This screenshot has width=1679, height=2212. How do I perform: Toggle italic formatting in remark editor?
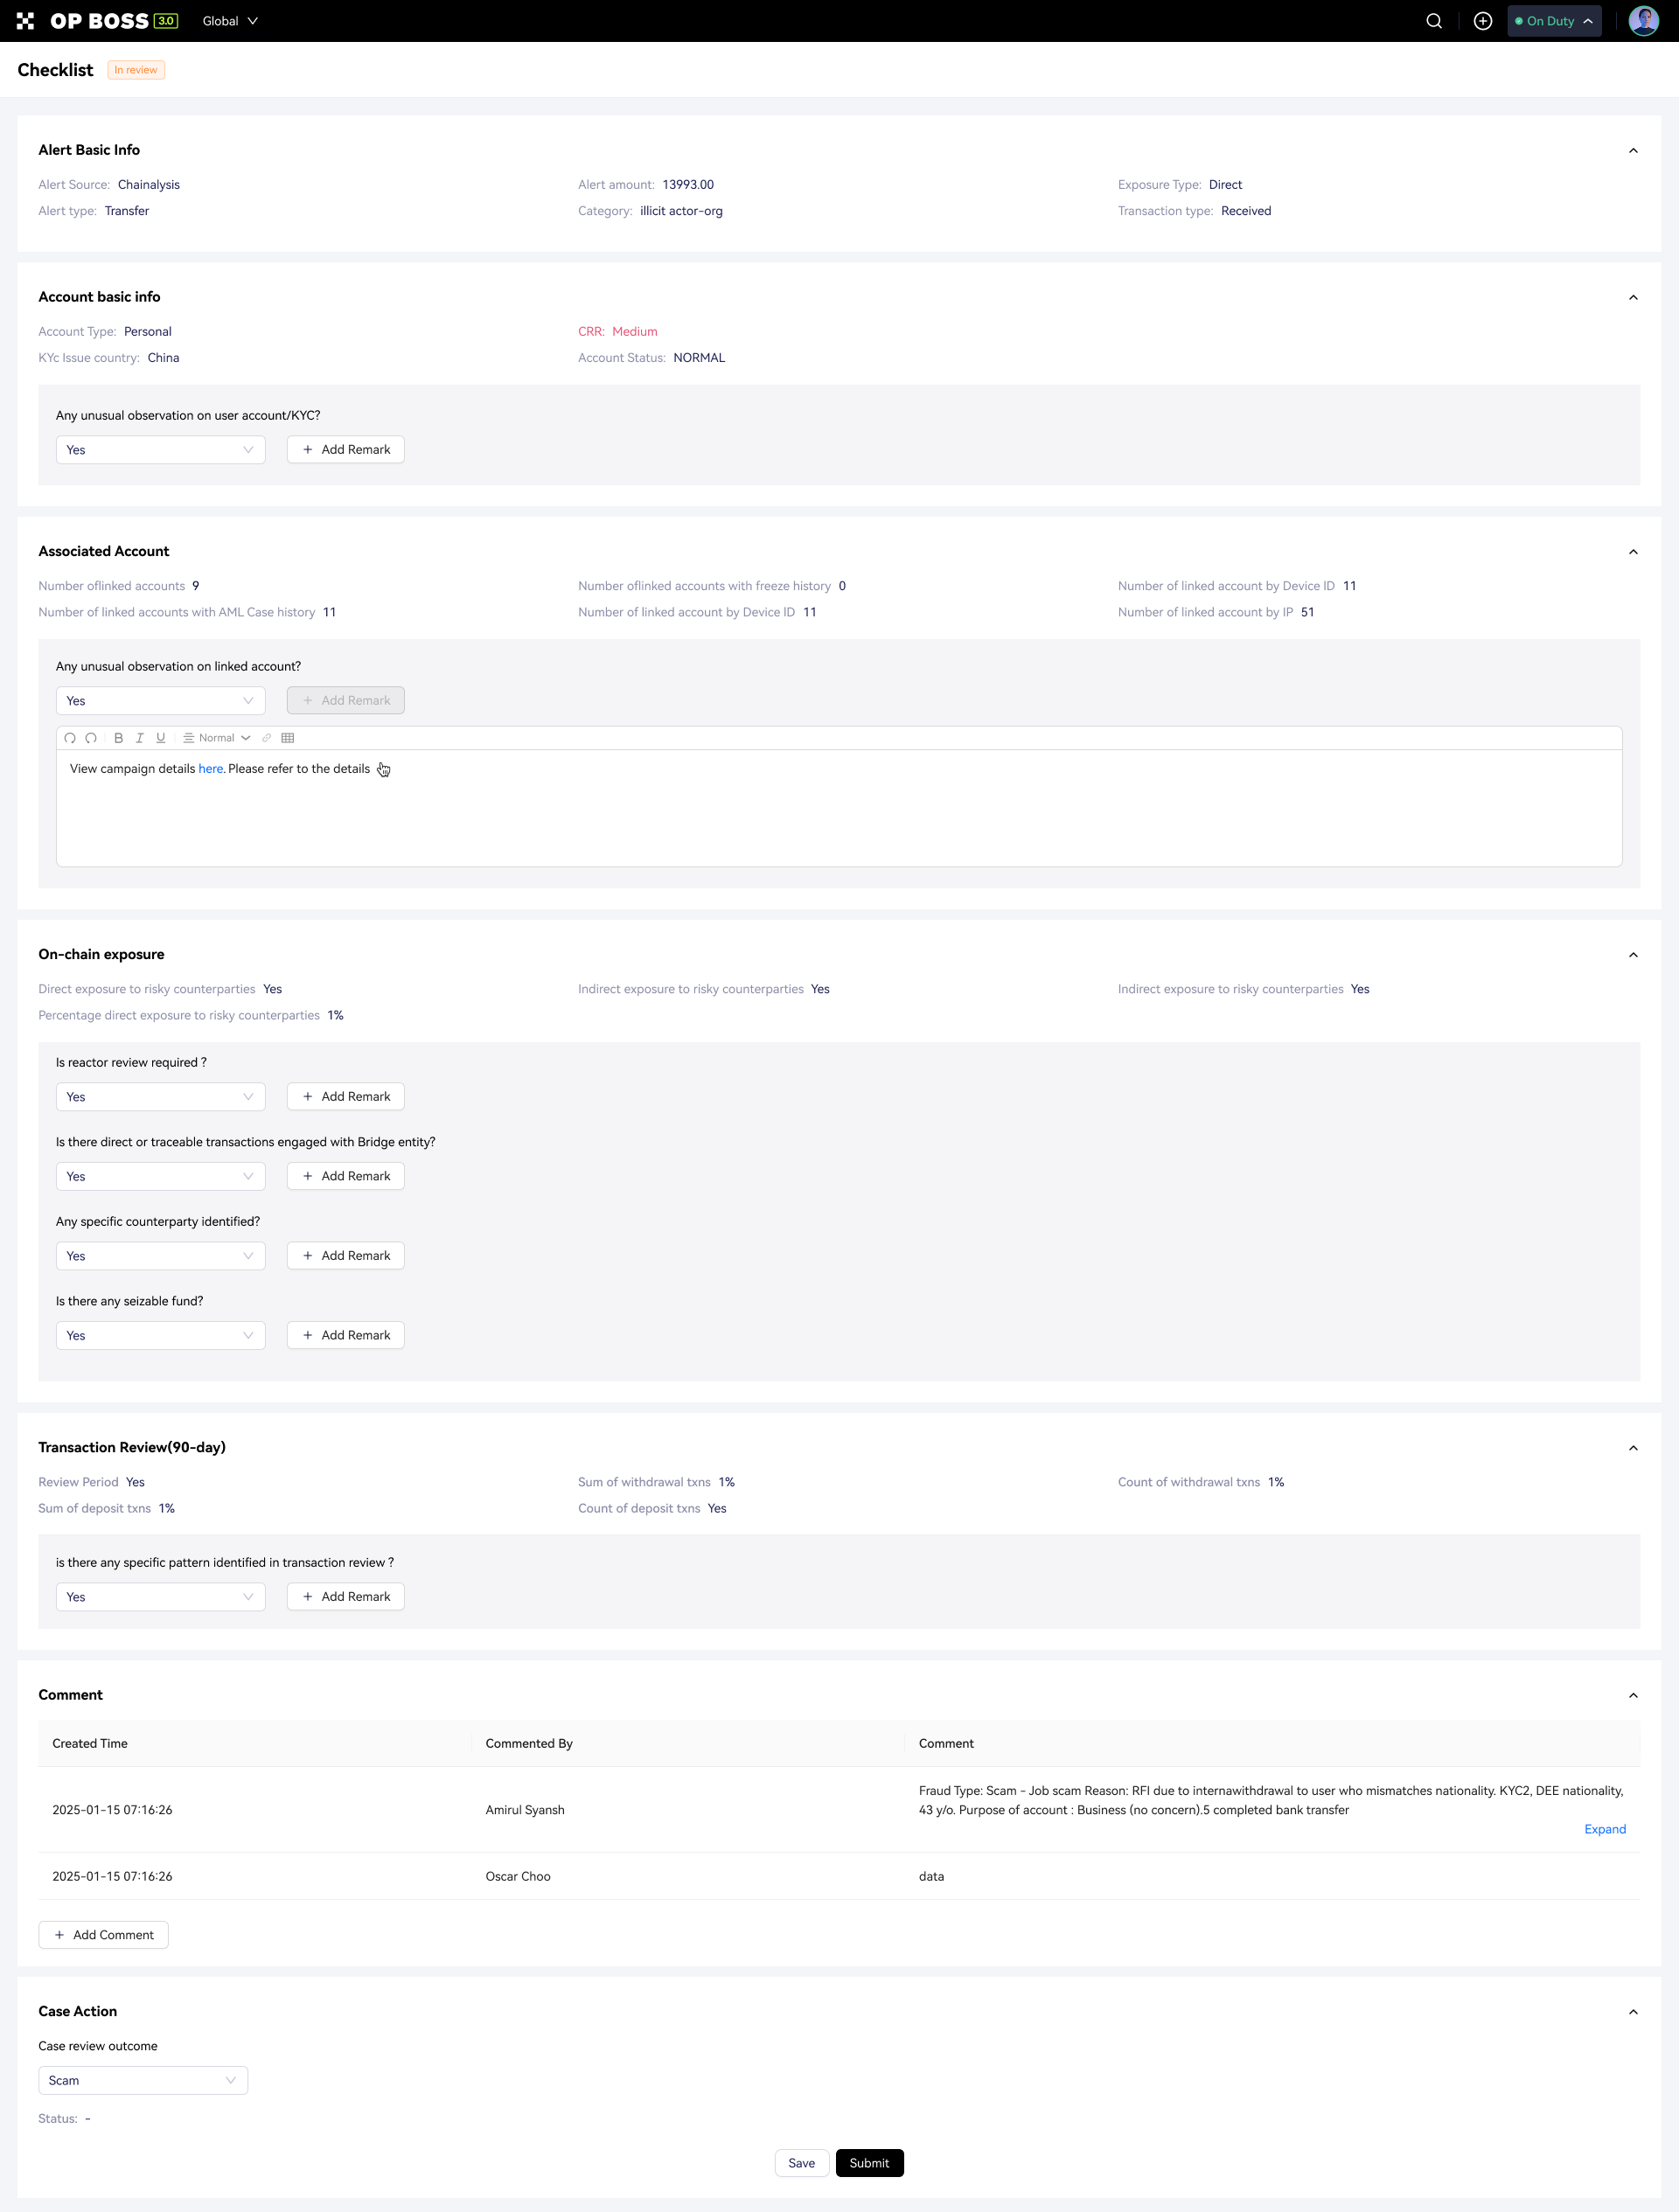coord(139,738)
